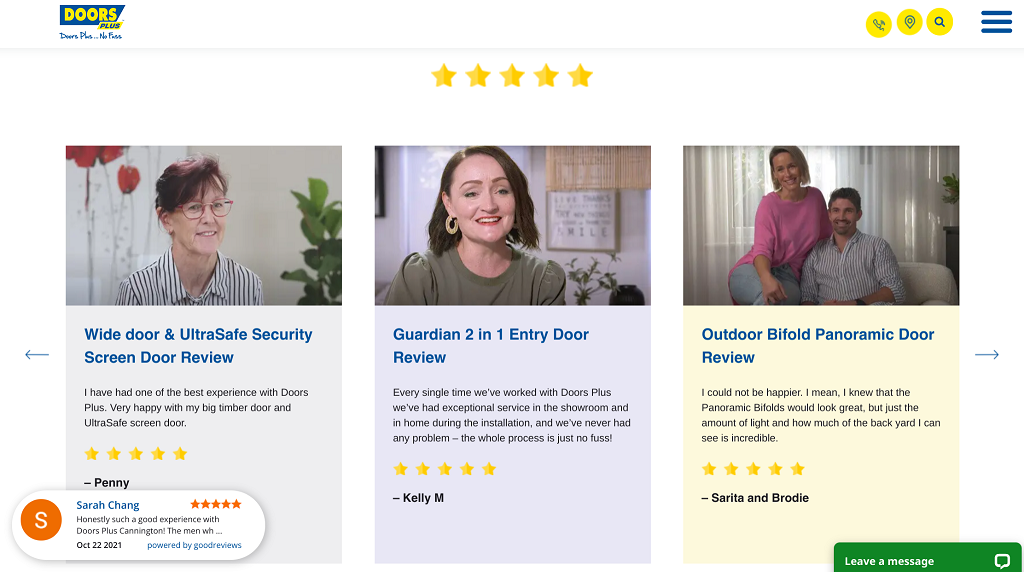
Task: Open Outdoor Bifold Panoramic Door Review title
Action: [x=817, y=345]
